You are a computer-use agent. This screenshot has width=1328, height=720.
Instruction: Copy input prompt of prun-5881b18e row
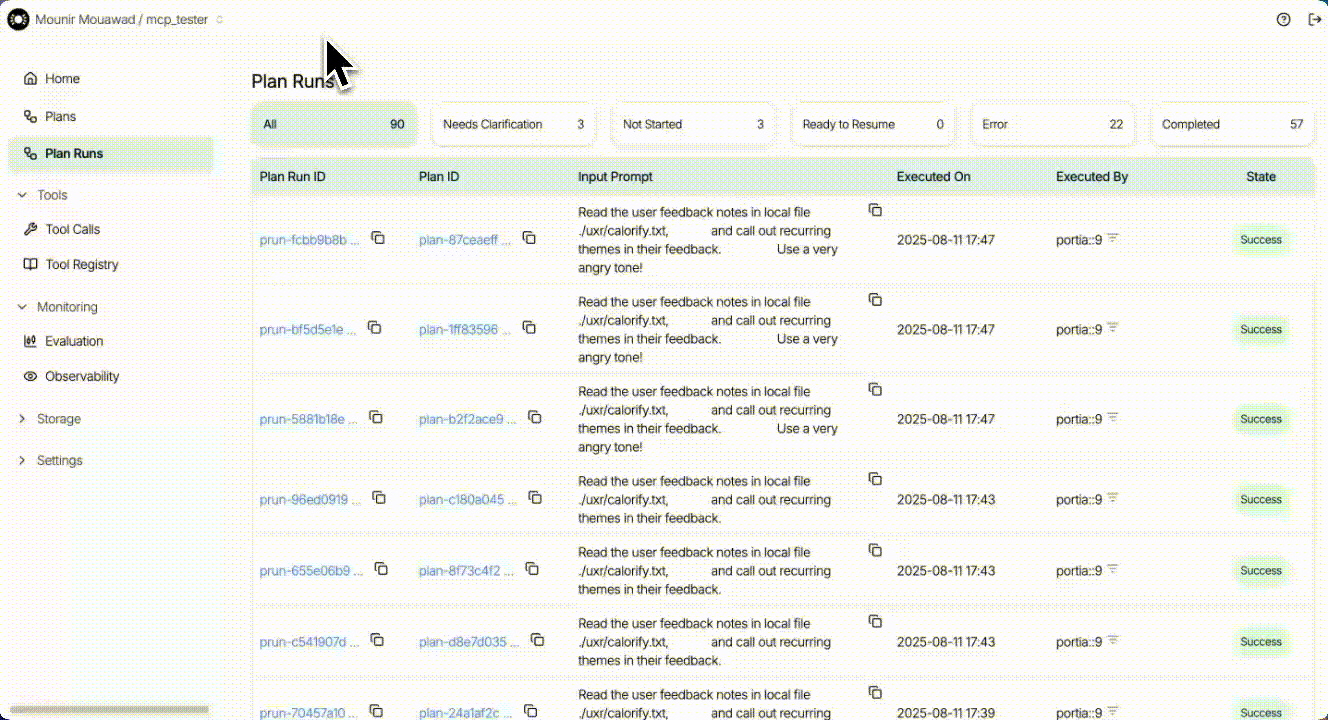(875, 389)
